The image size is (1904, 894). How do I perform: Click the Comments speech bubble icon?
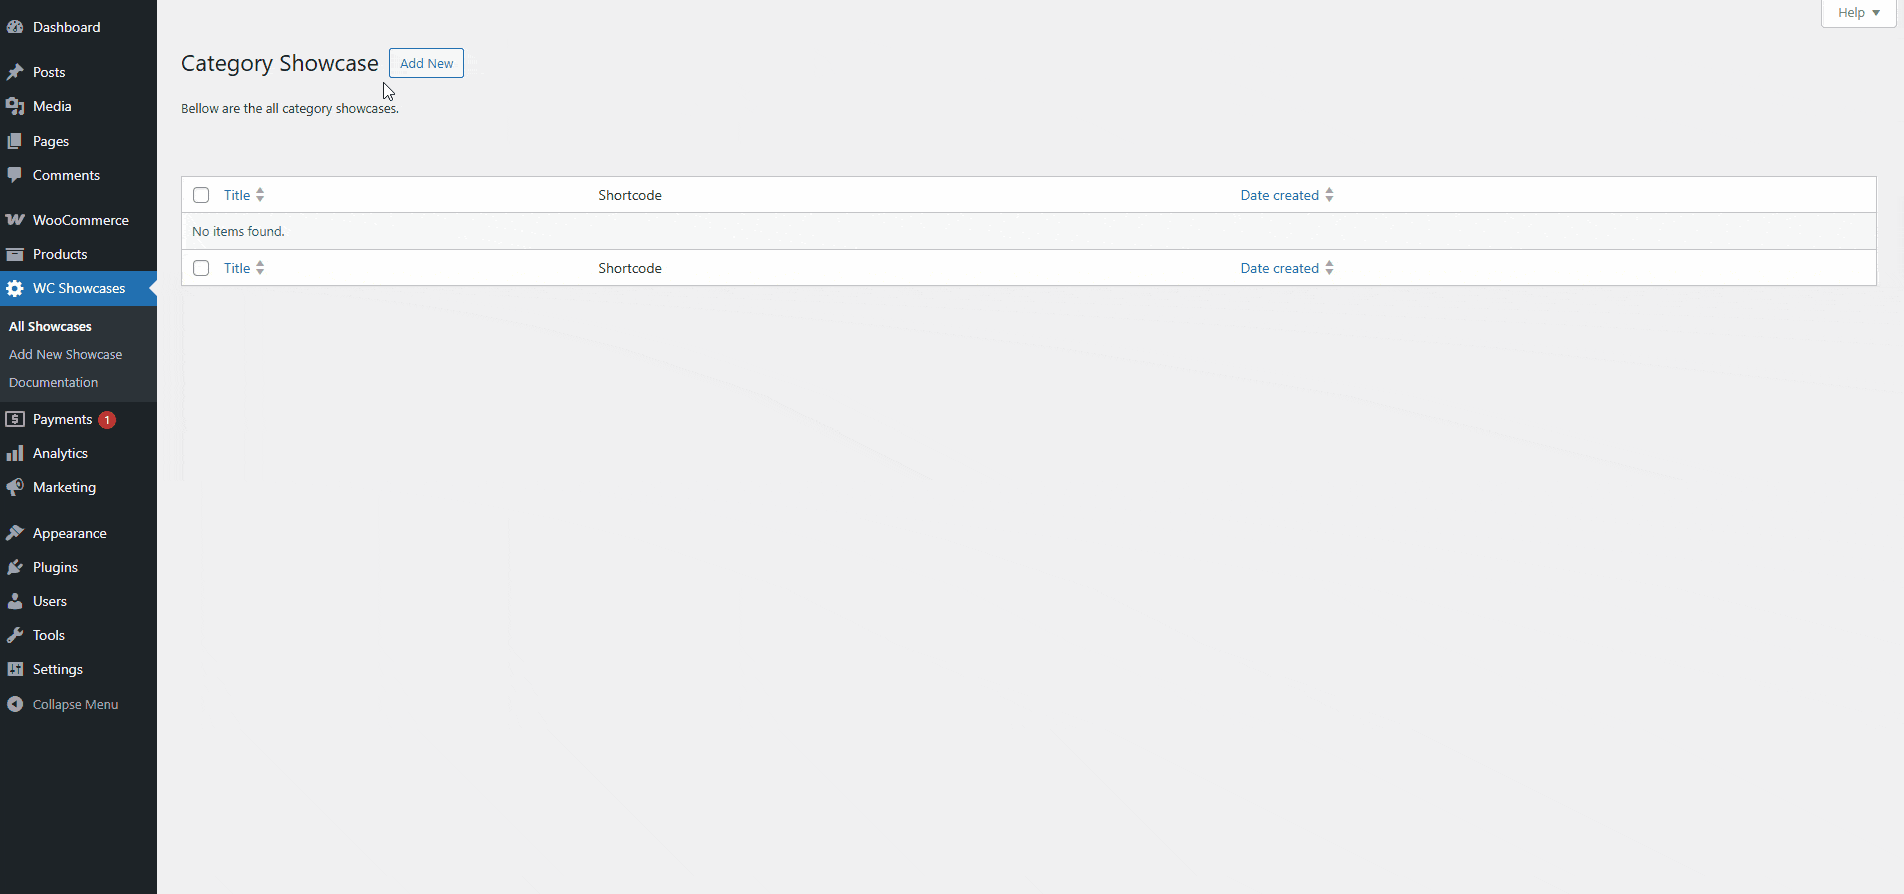(15, 175)
